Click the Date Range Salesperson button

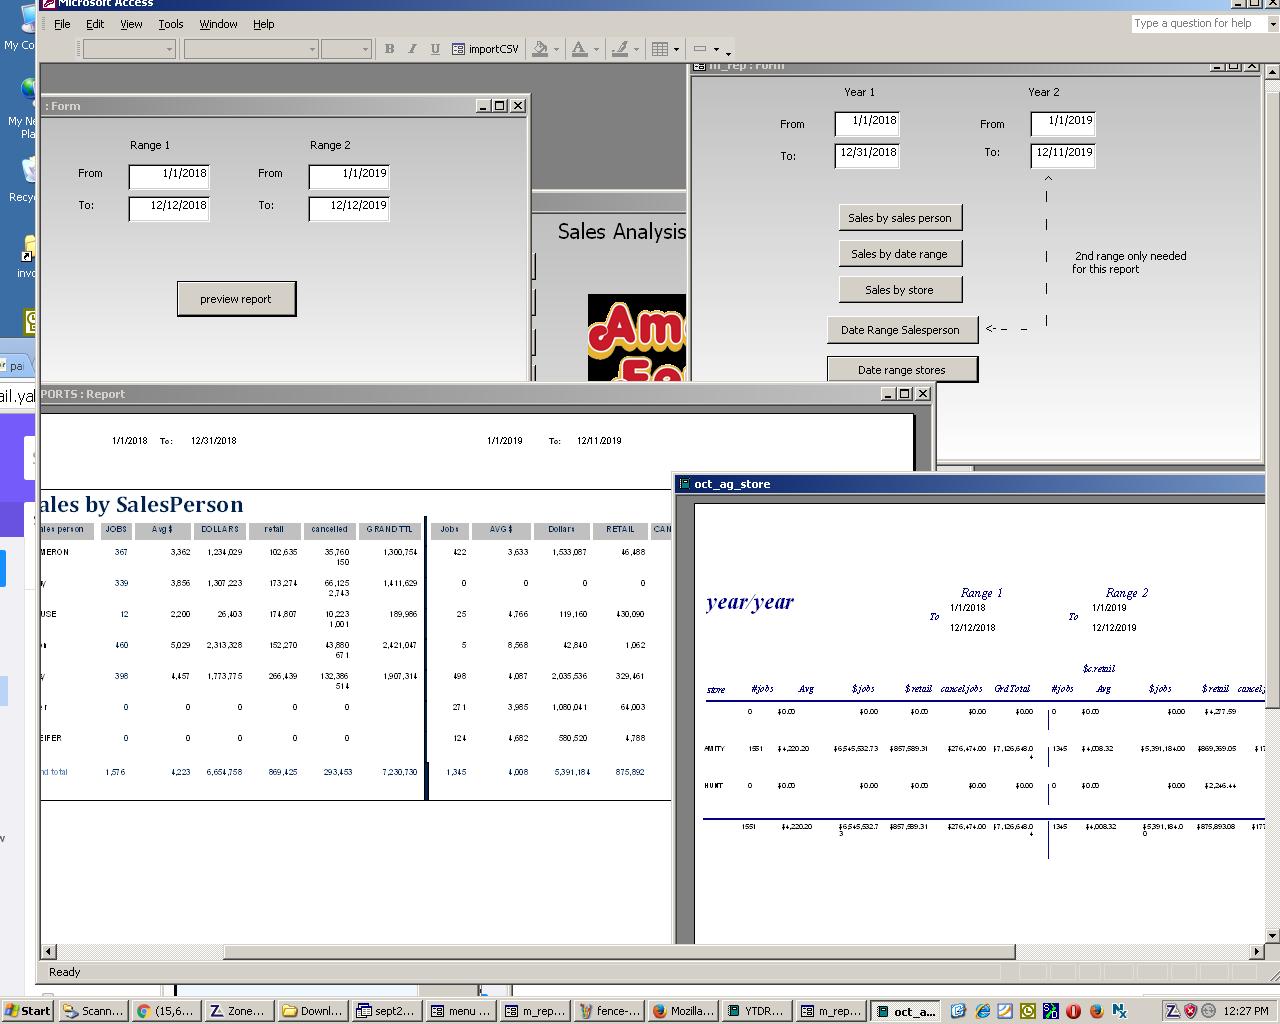click(900, 330)
